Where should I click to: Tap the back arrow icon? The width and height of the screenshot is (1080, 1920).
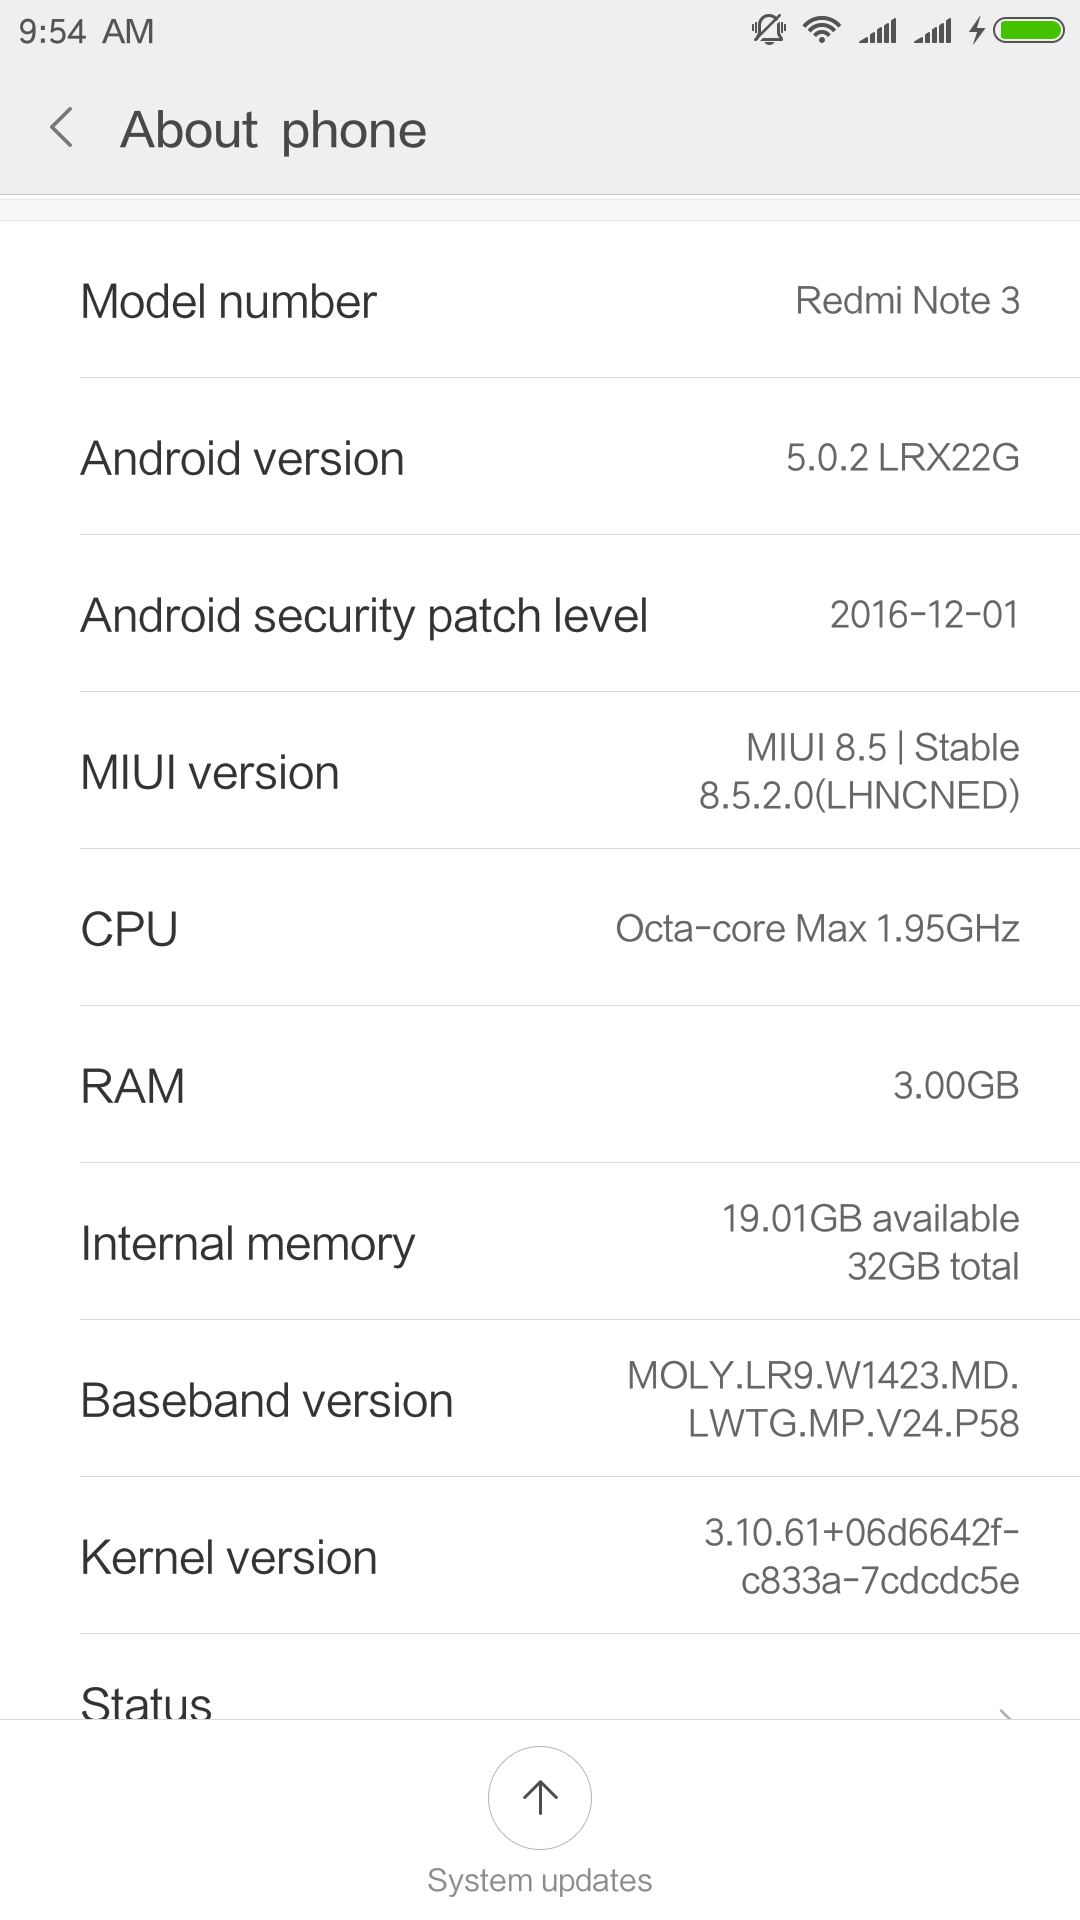[62, 129]
